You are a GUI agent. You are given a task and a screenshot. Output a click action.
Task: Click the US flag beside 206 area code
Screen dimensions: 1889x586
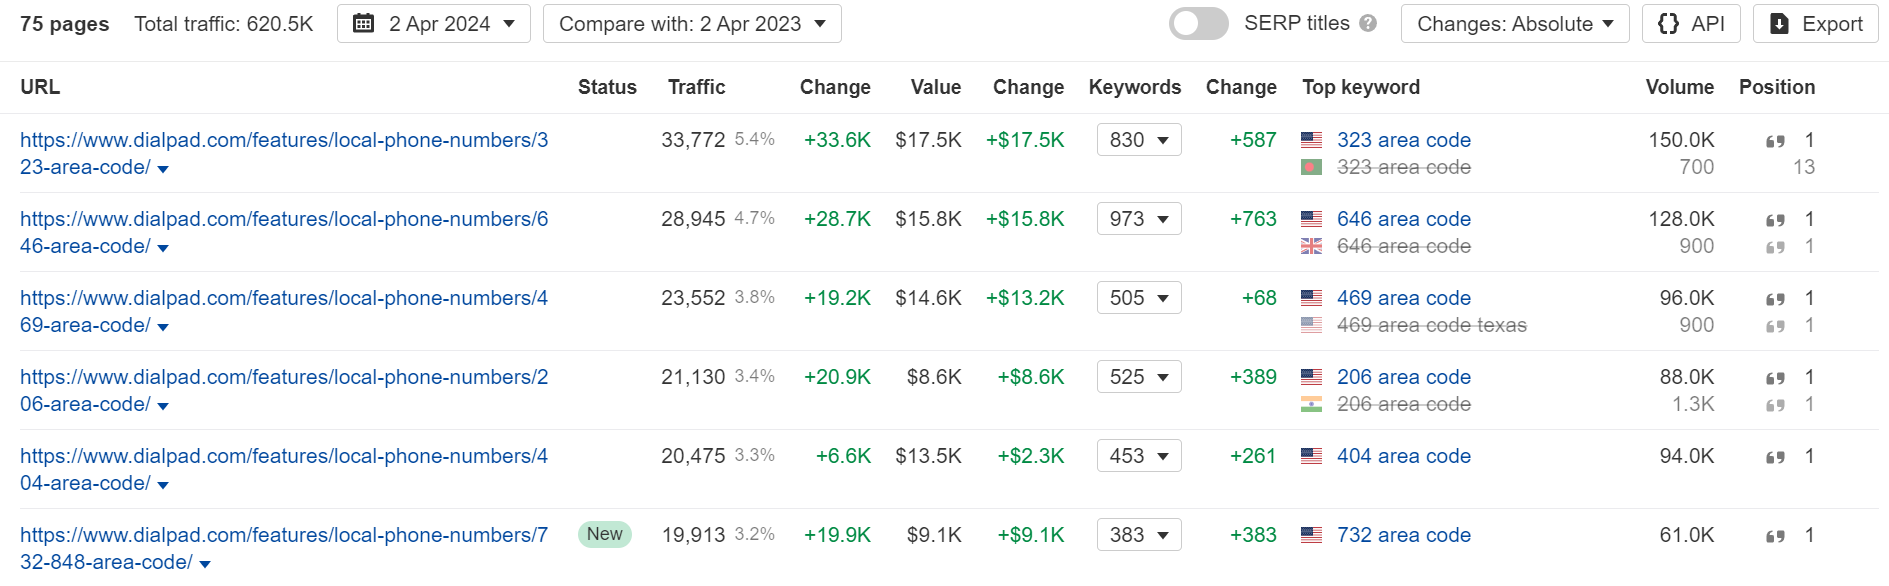[x=1311, y=377]
